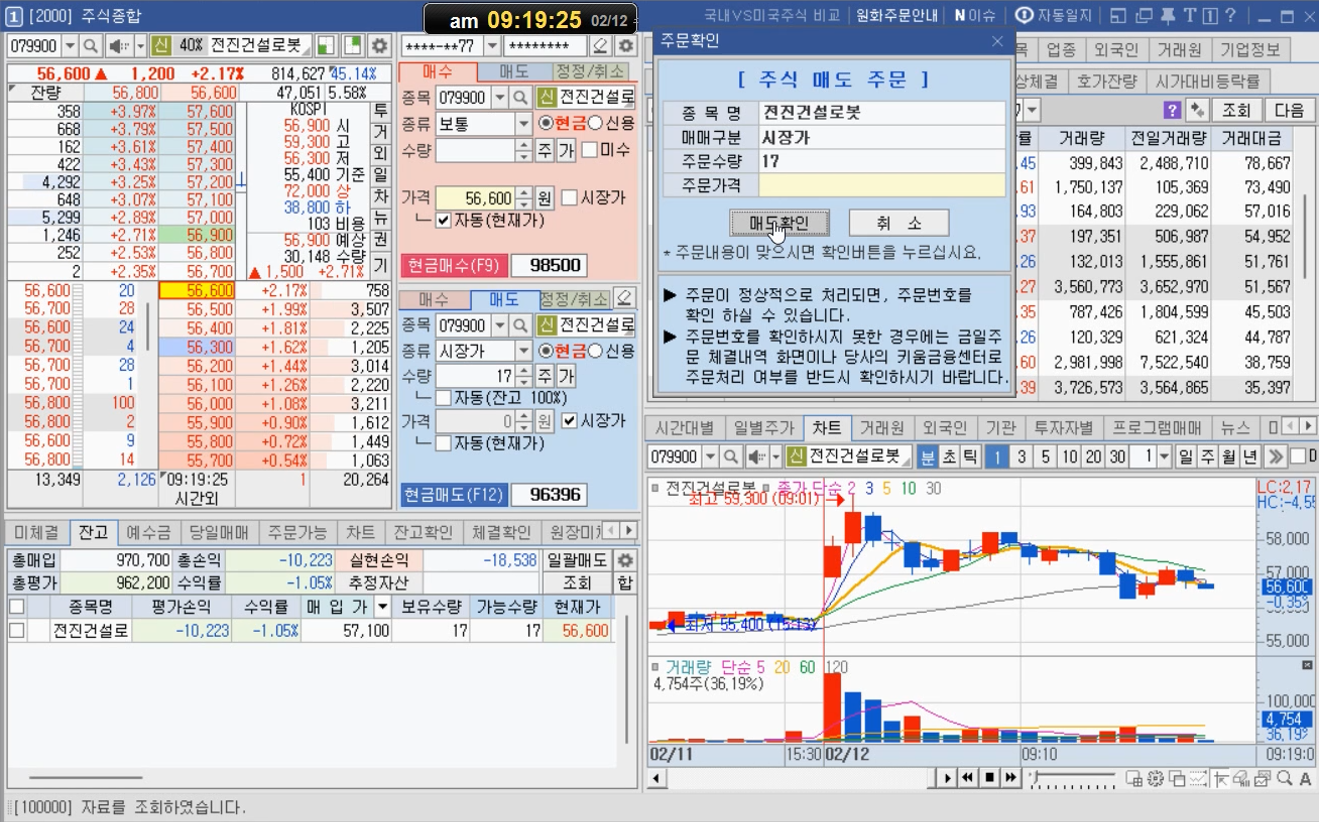The height and width of the screenshot is (822, 1319).
Task: Click chart settings gear icon in bottom toolbar
Action: (x=1155, y=778)
